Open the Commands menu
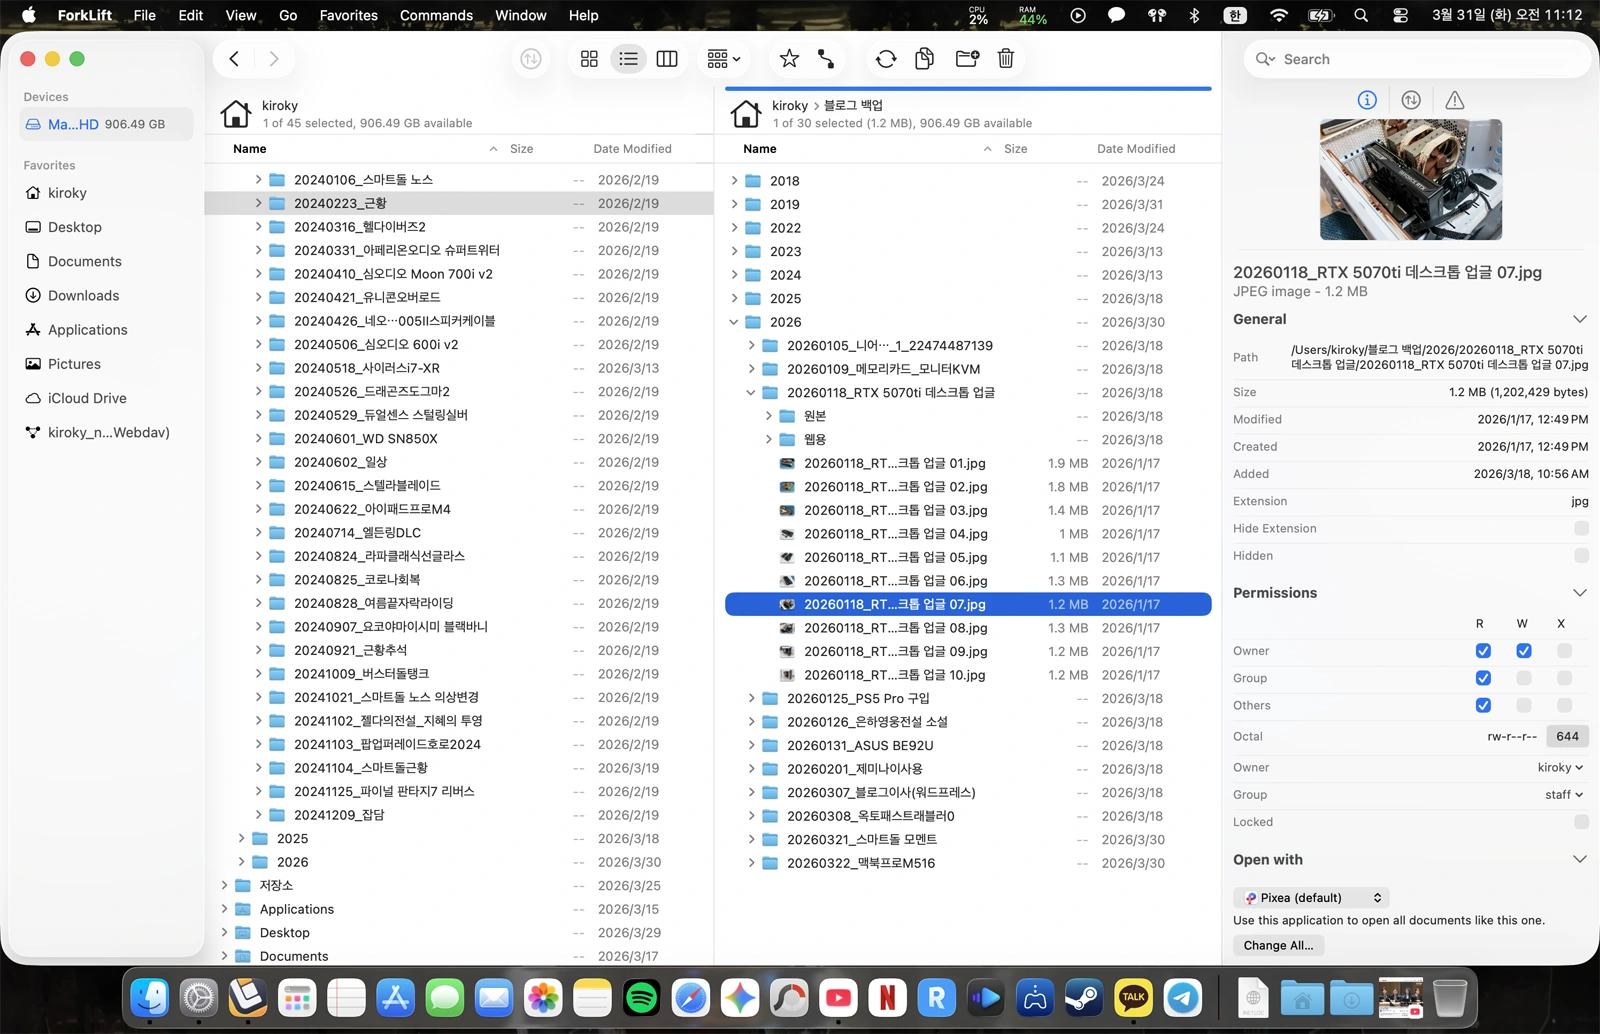 tap(436, 15)
